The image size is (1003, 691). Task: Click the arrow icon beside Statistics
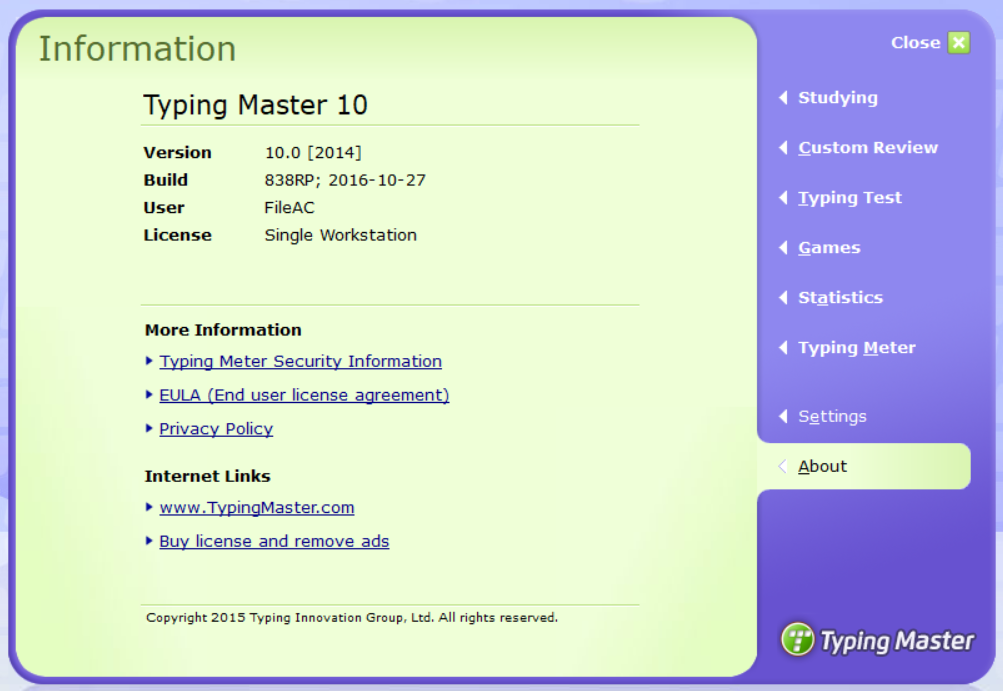tap(783, 297)
